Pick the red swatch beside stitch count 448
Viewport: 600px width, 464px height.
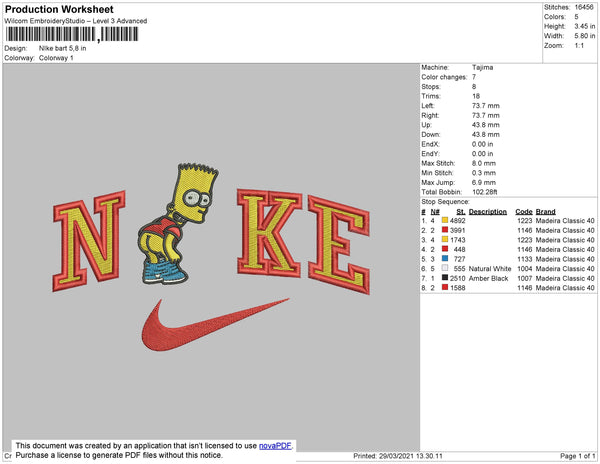[445, 249]
